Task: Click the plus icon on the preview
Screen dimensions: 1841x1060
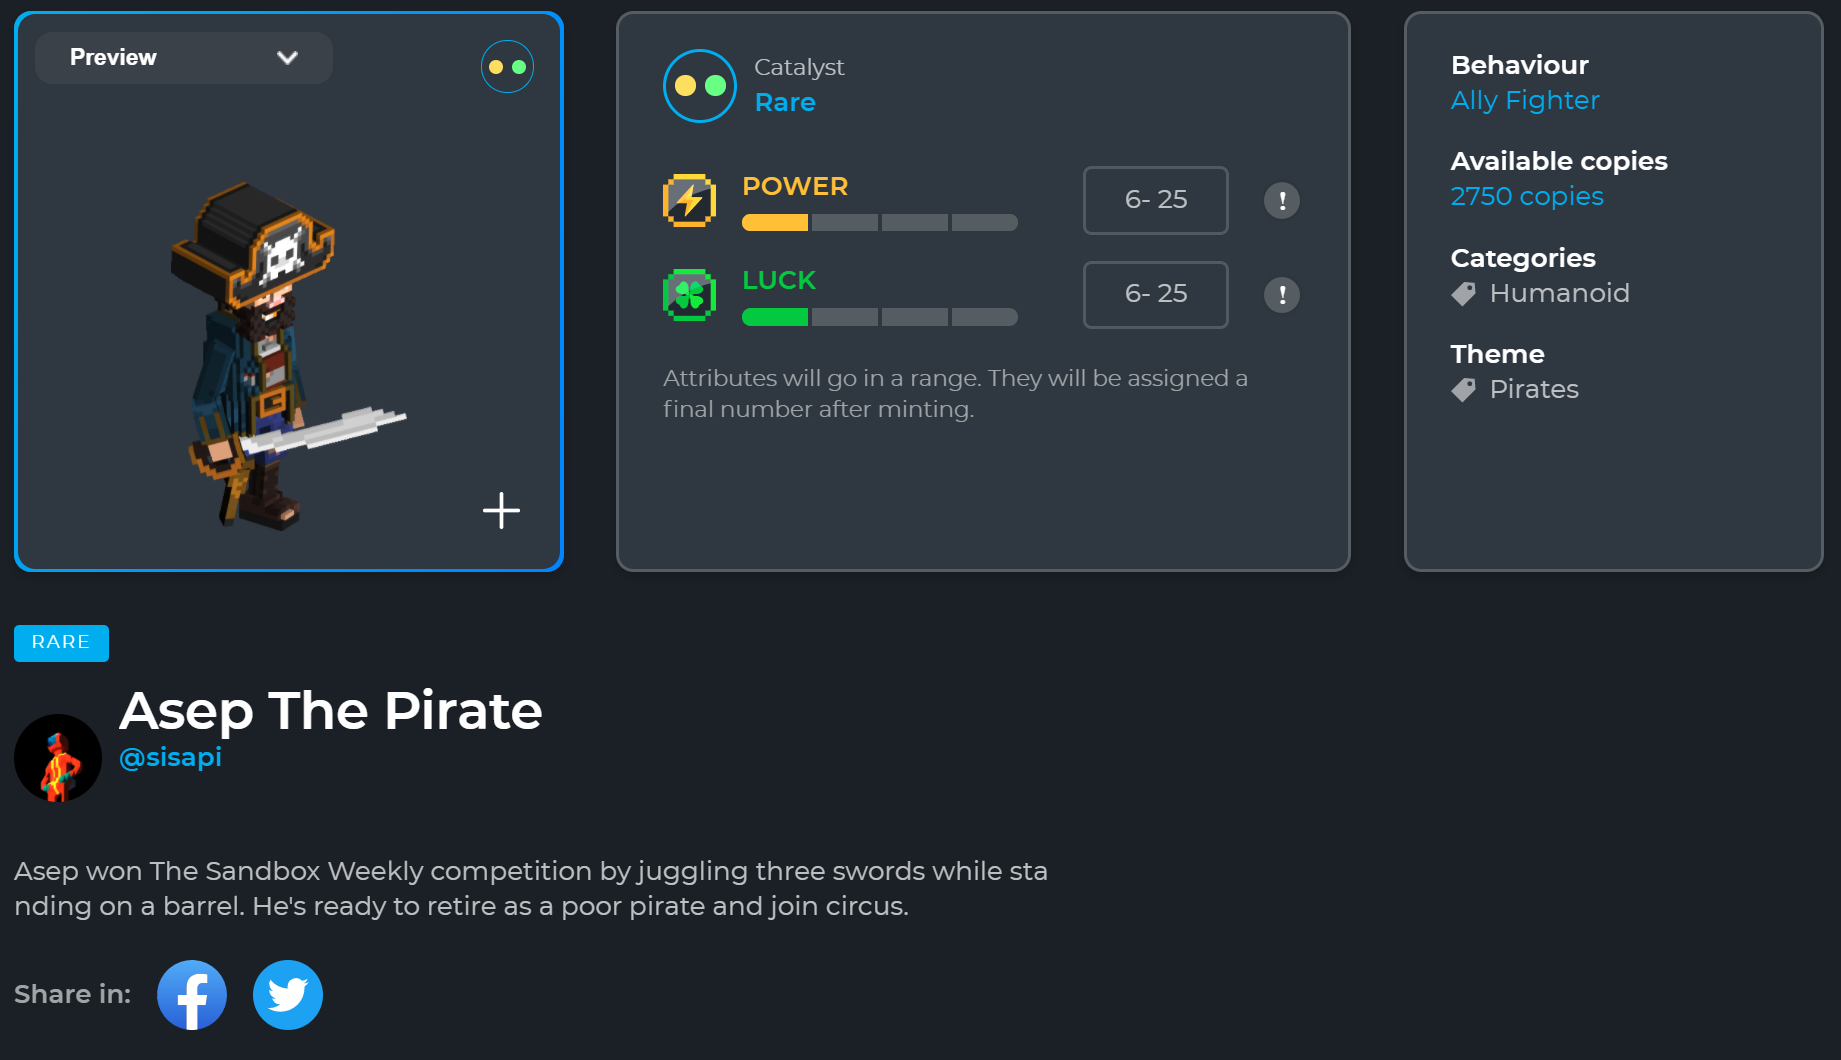Action: [501, 510]
